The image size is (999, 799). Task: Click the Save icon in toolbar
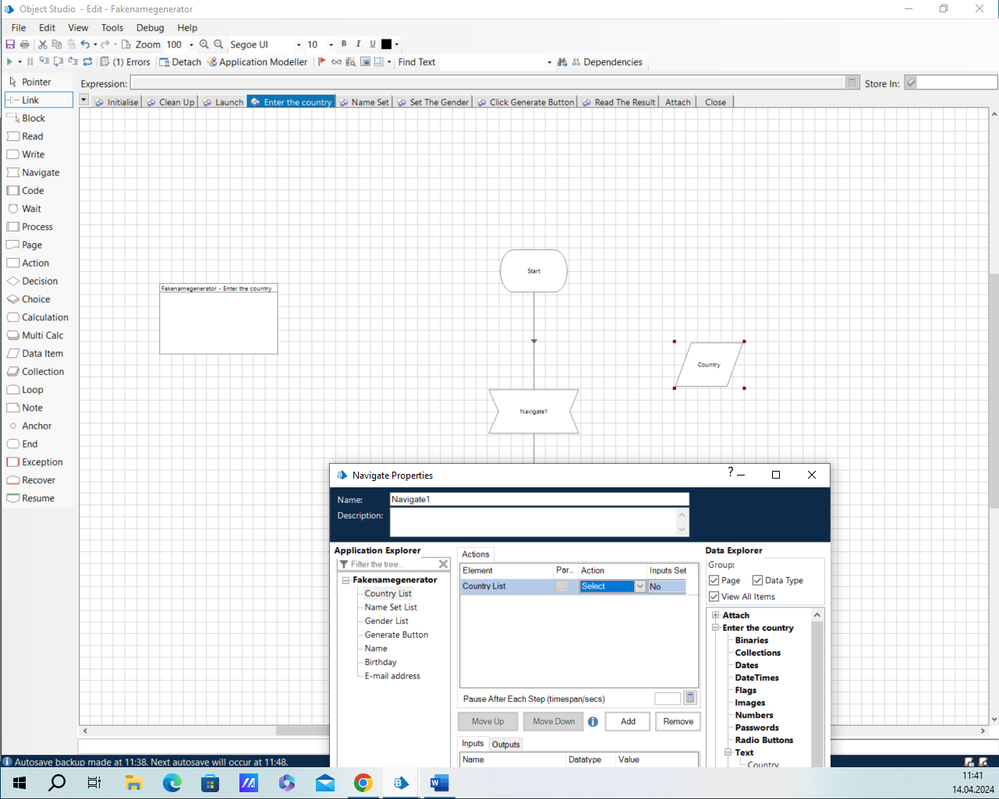point(10,45)
